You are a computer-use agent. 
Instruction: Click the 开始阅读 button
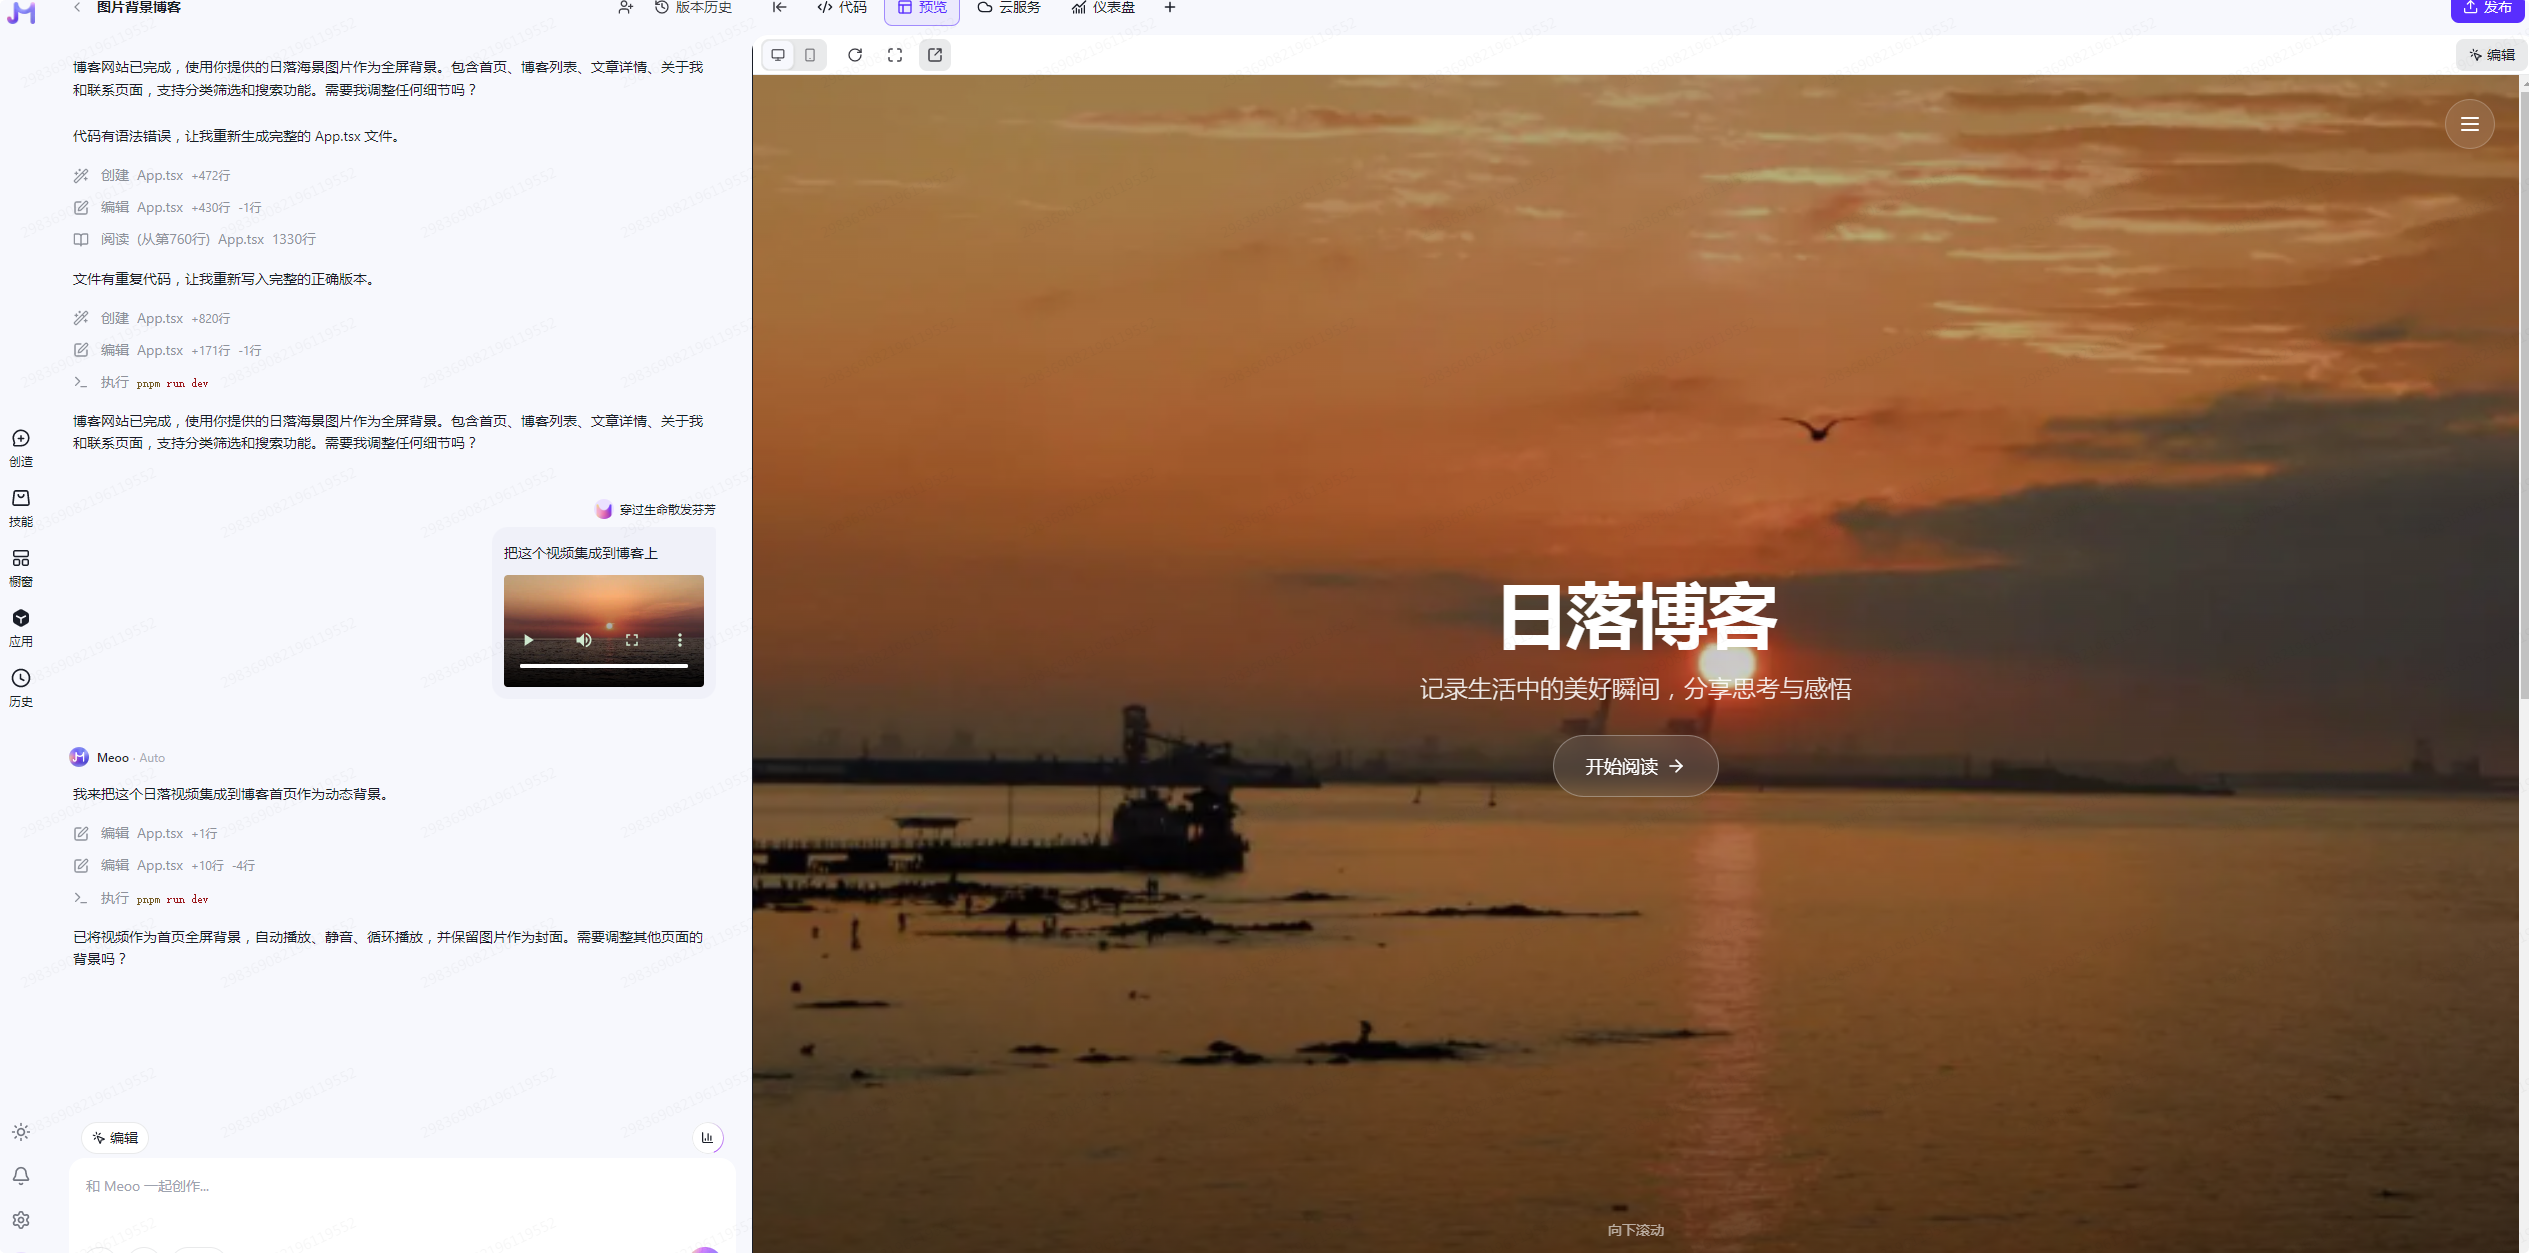(1634, 766)
